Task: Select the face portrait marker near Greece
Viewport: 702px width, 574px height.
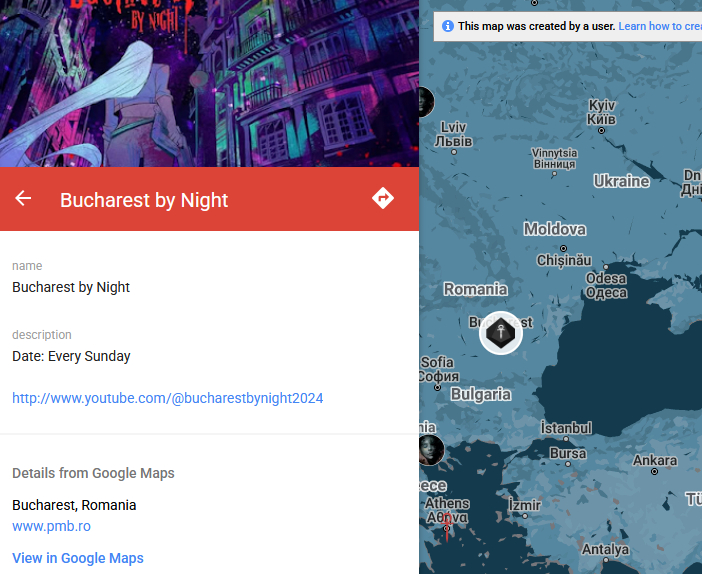Action: (431, 450)
